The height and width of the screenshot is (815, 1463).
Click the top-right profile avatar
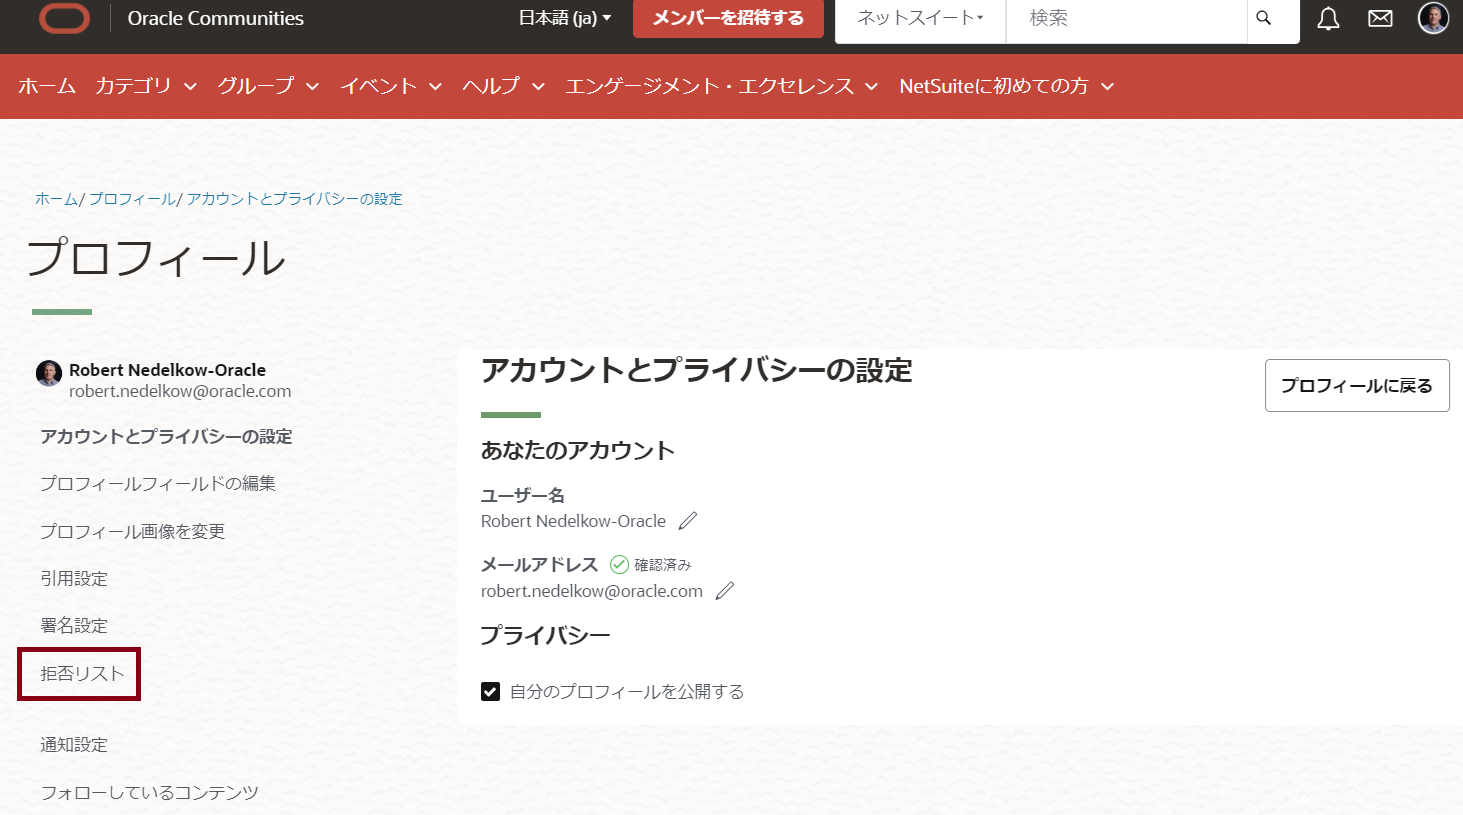(x=1433, y=18)
